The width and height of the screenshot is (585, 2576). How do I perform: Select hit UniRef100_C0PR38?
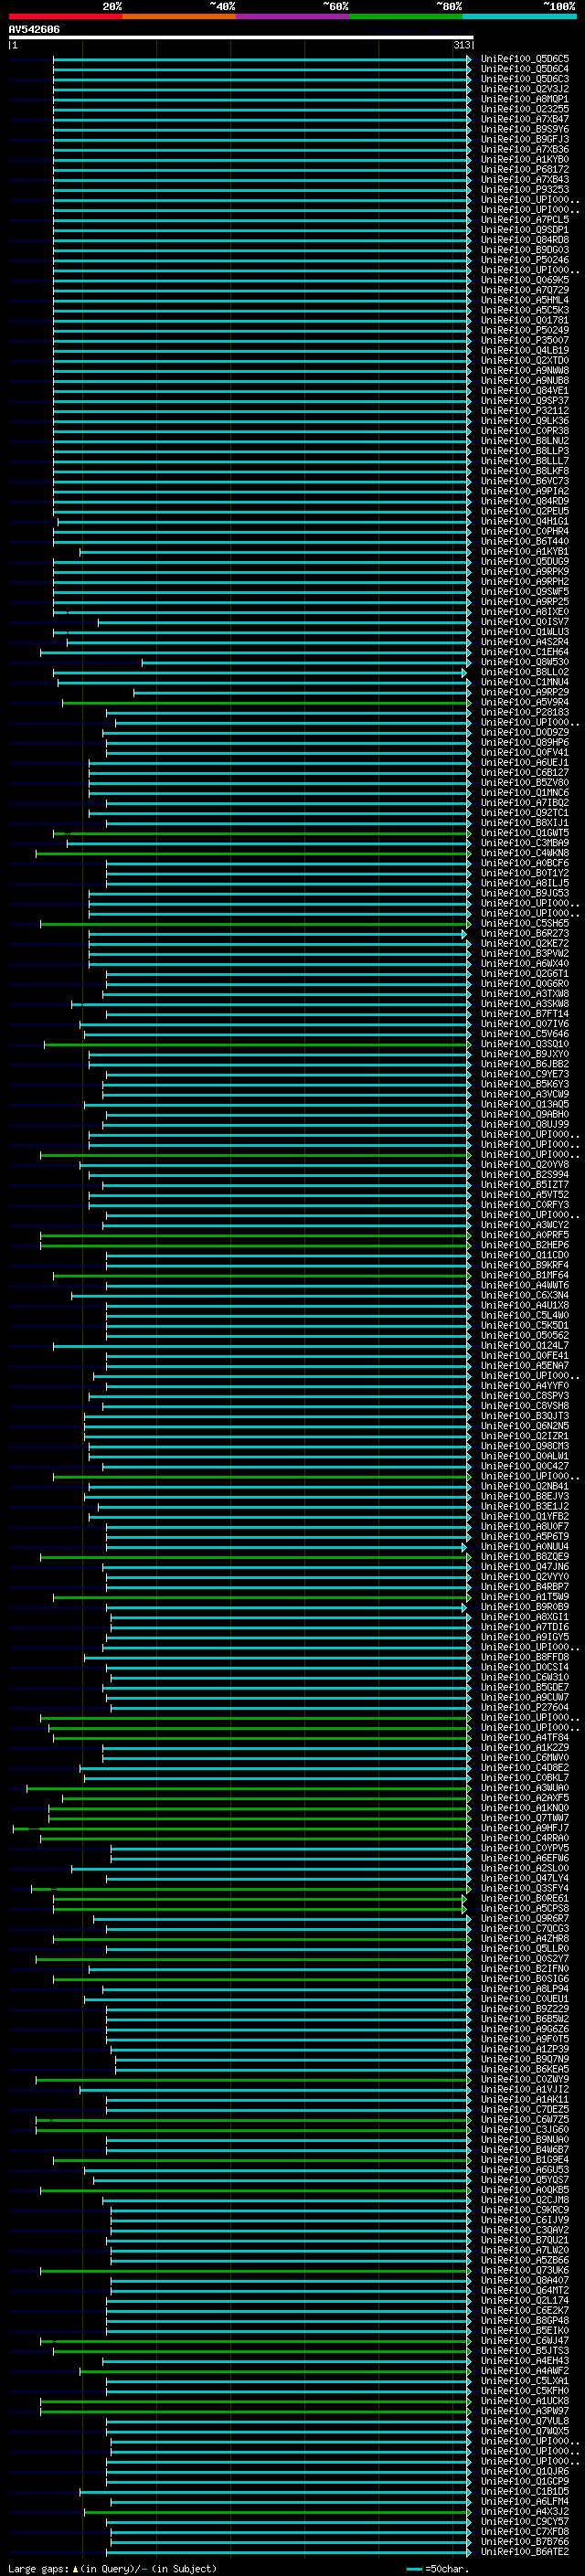(x=524, y=431)
